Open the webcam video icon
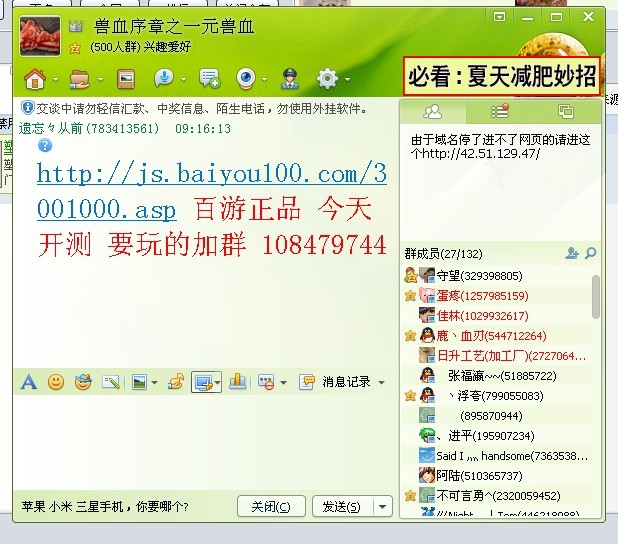This screenshot has height=544, width=618. click(x=244, y=78)
